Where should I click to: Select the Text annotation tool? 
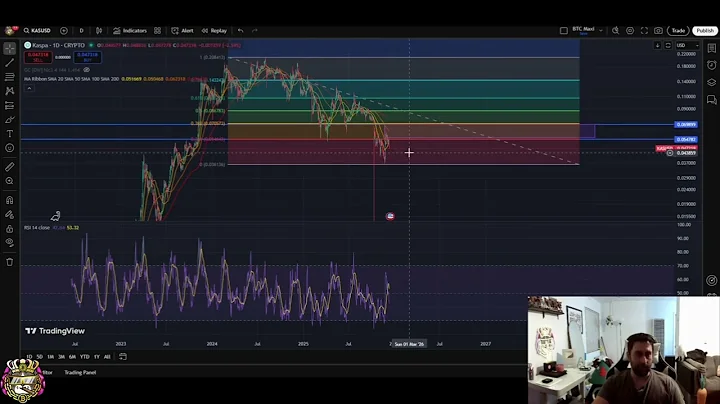[9, 134]
